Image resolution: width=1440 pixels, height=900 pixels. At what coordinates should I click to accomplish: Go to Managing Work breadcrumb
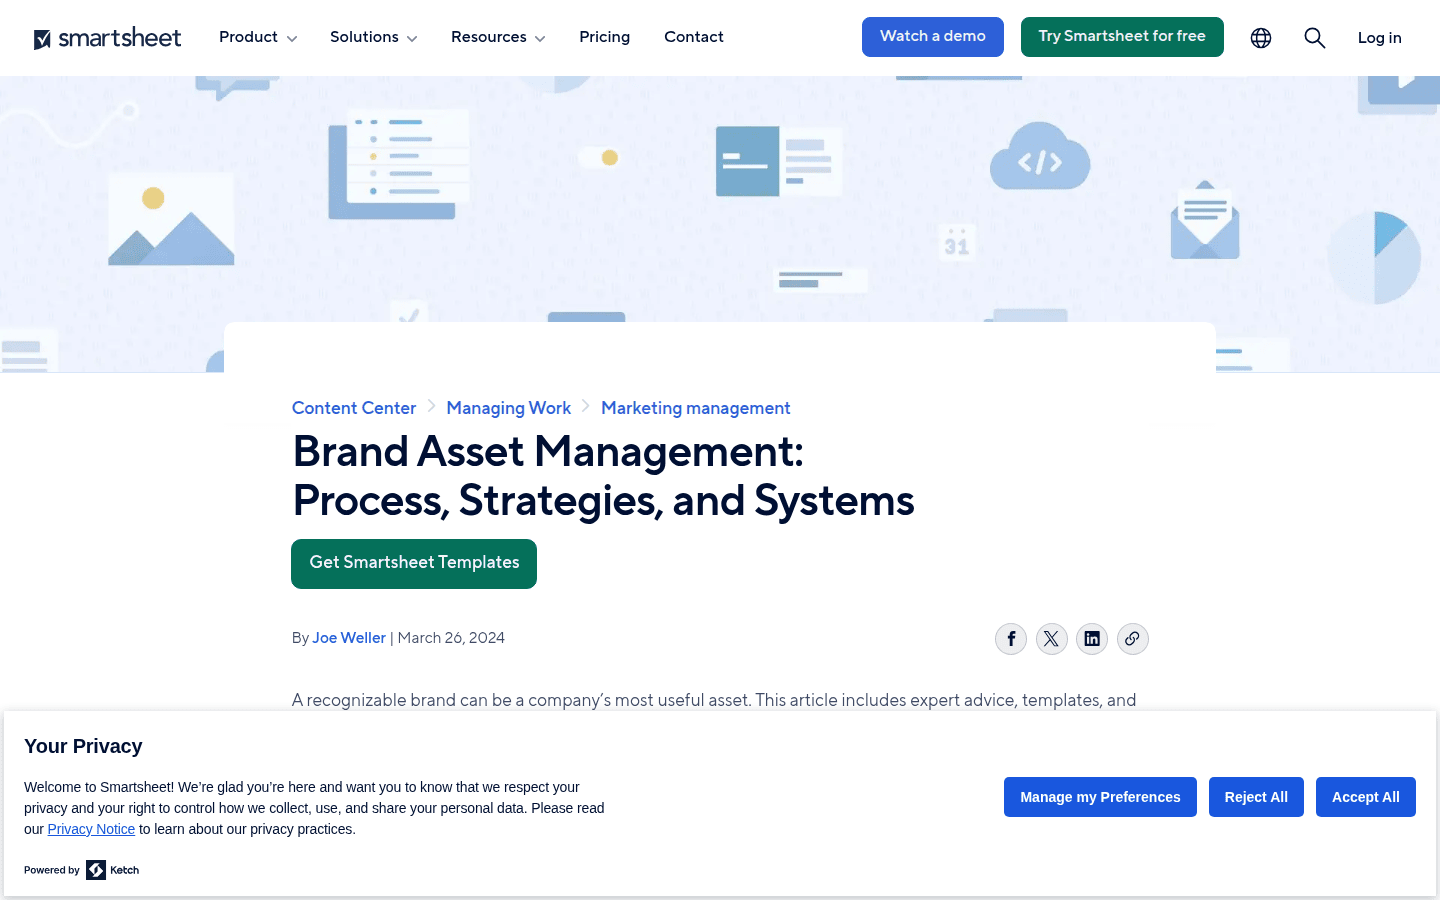click(509, 408)
